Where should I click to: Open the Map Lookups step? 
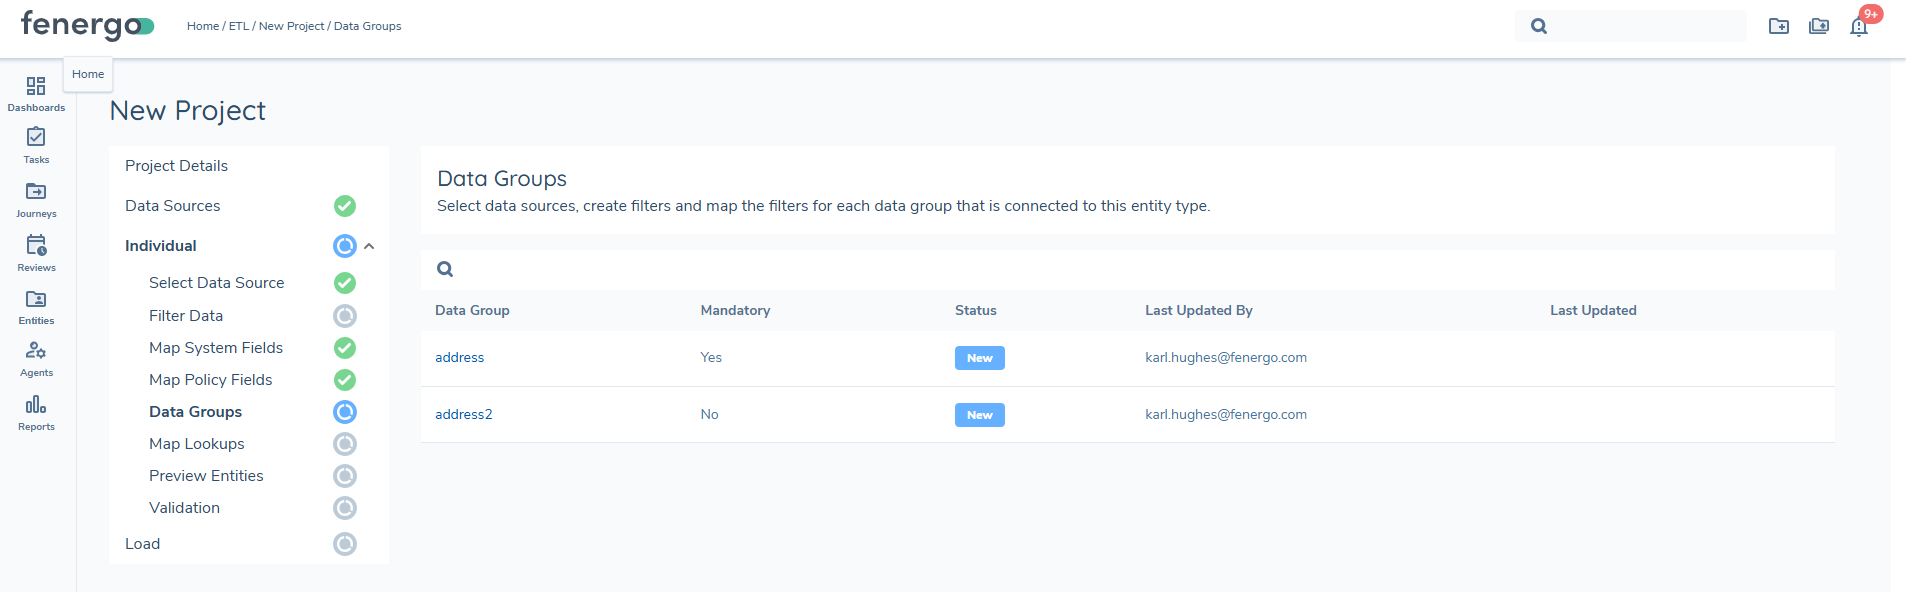click(x=196, y=444)
